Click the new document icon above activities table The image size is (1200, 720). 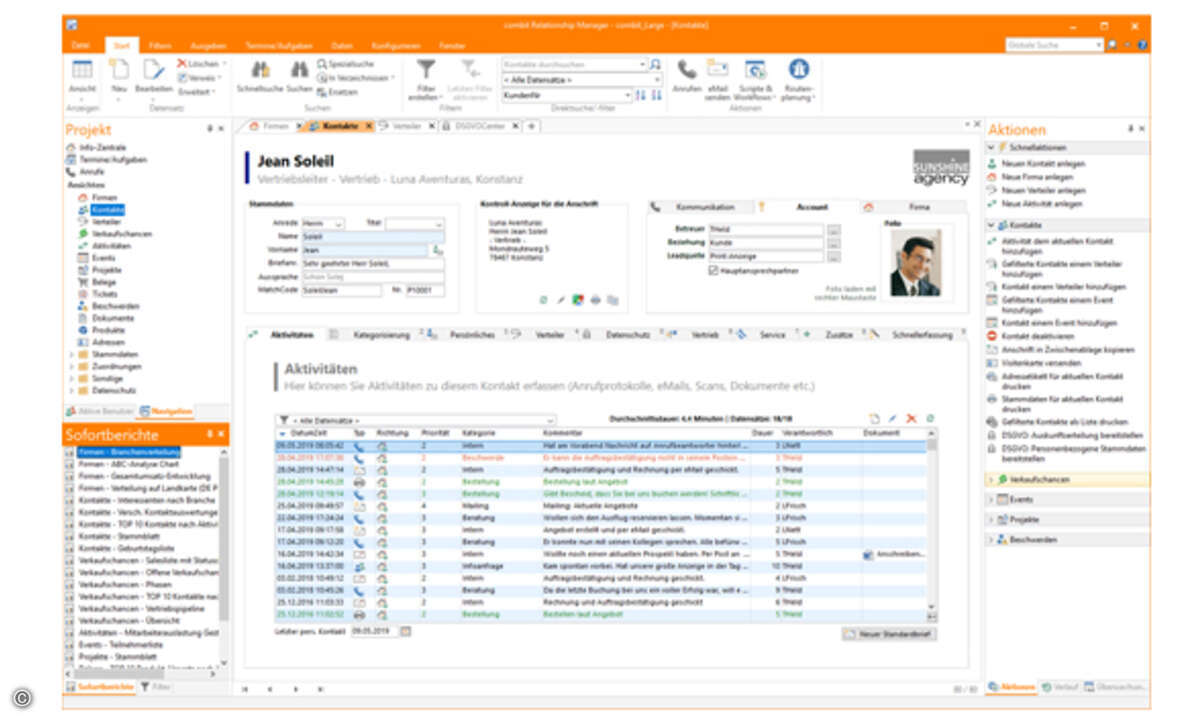click(x=873, y=418)
